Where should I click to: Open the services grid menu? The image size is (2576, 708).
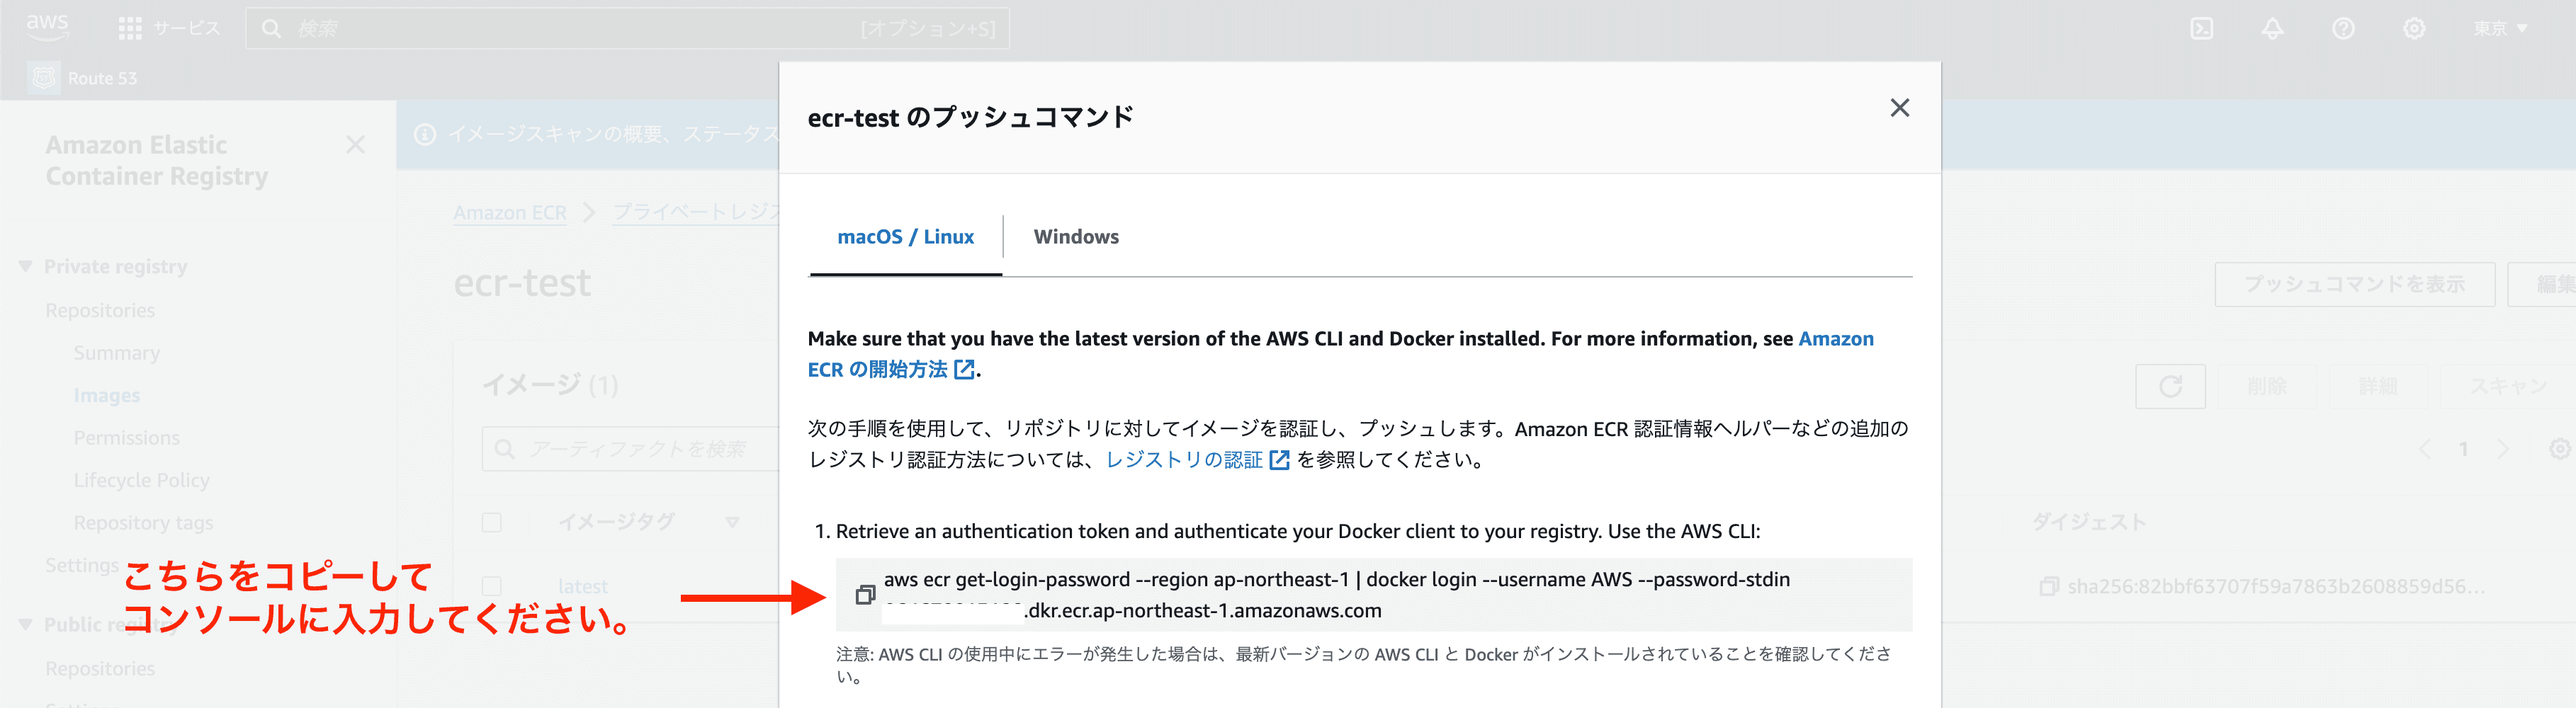point(130,28)
